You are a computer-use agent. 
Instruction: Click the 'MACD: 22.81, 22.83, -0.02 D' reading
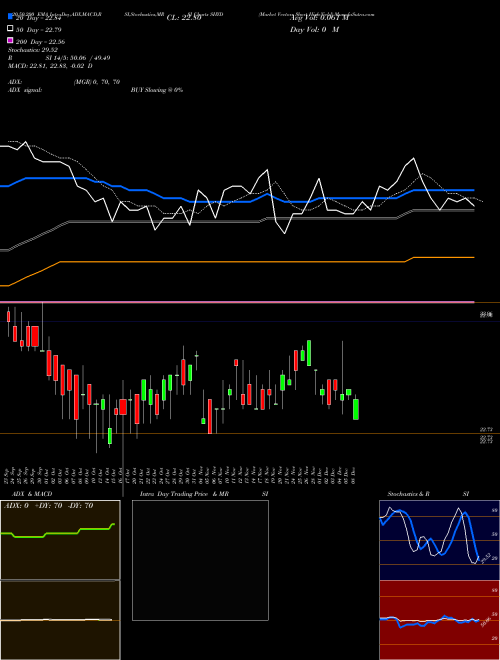[50, 66]
